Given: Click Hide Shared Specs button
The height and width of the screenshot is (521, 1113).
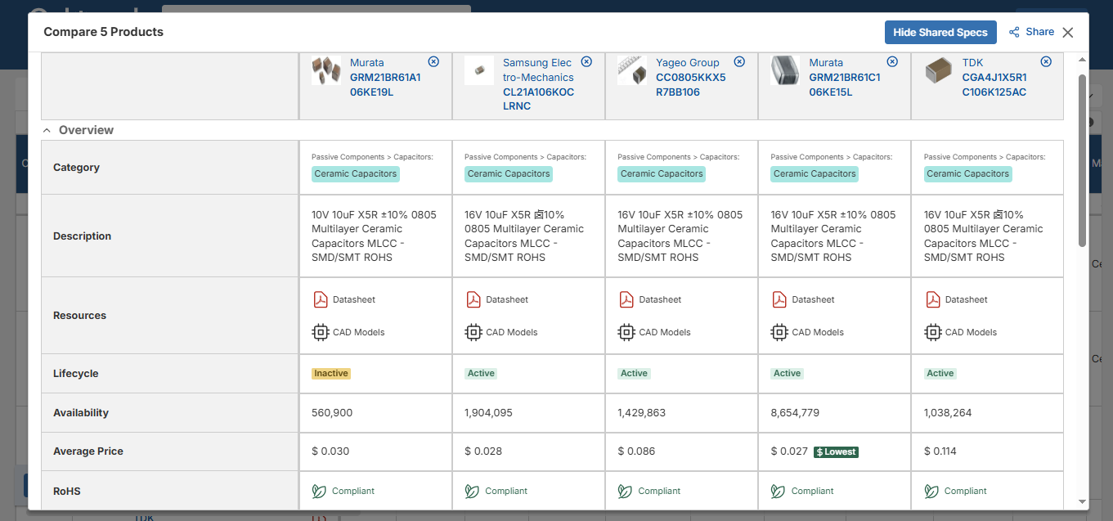Looking at the screenshot, I should pyautogui.click(x=941, y=33).
